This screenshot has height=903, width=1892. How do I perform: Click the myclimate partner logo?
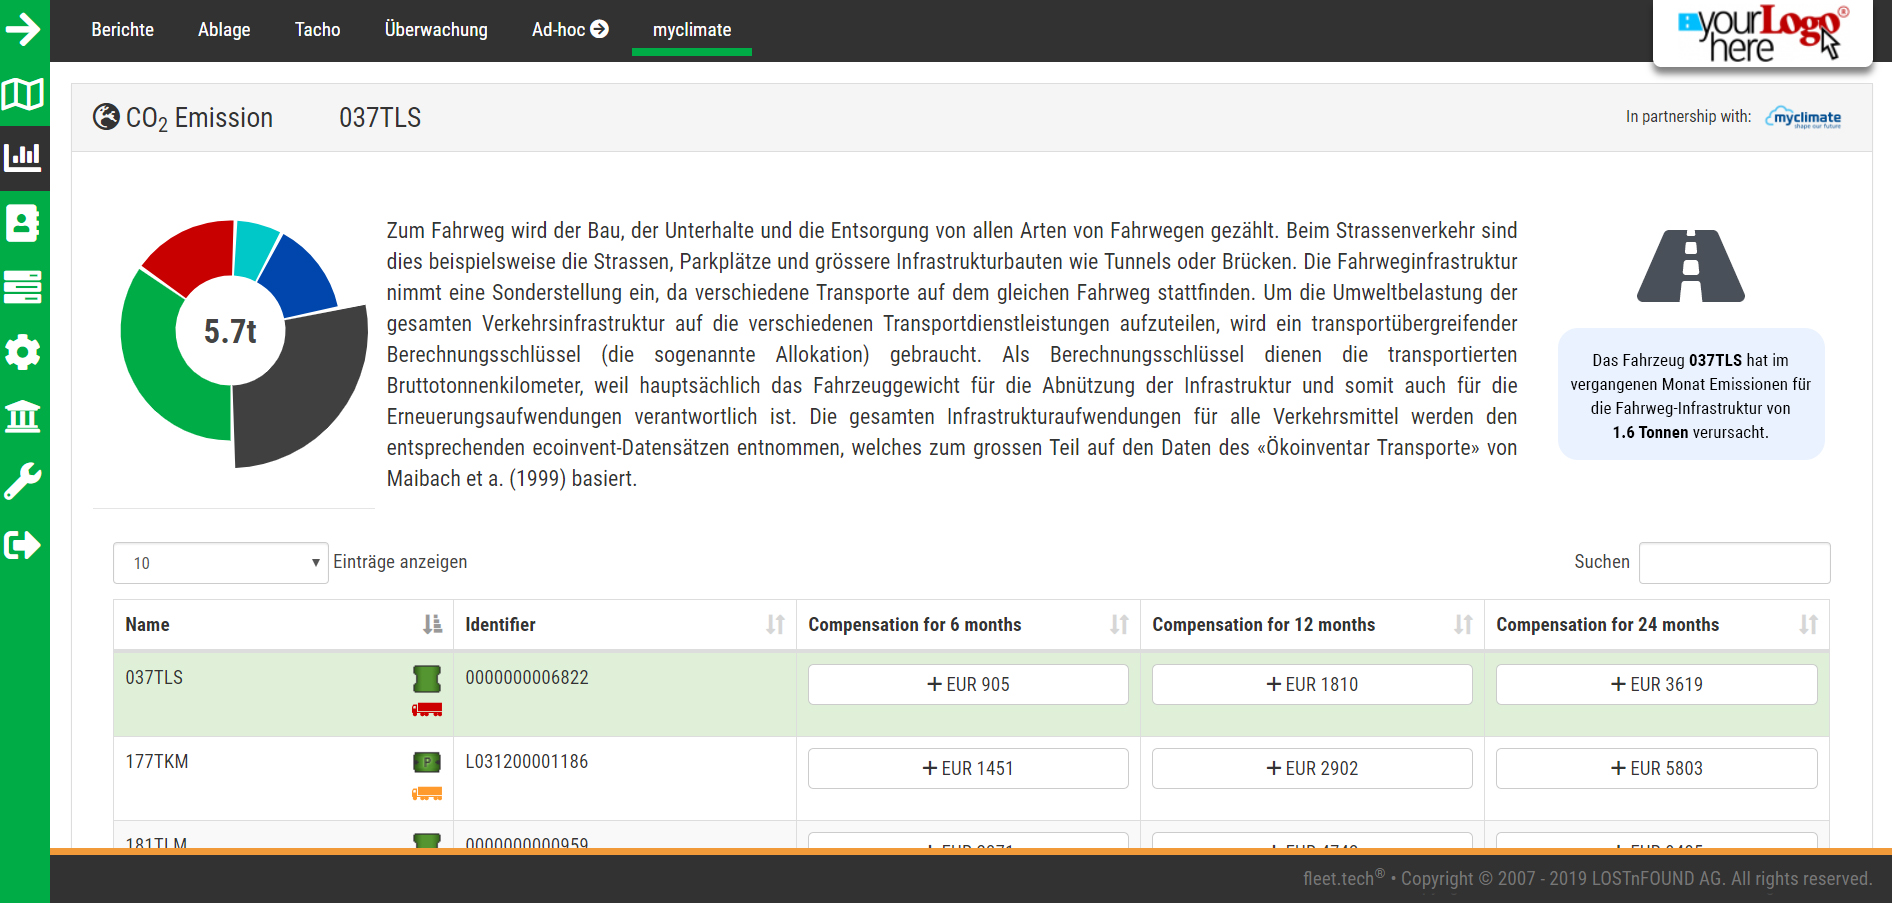[x=1803, y=118]
